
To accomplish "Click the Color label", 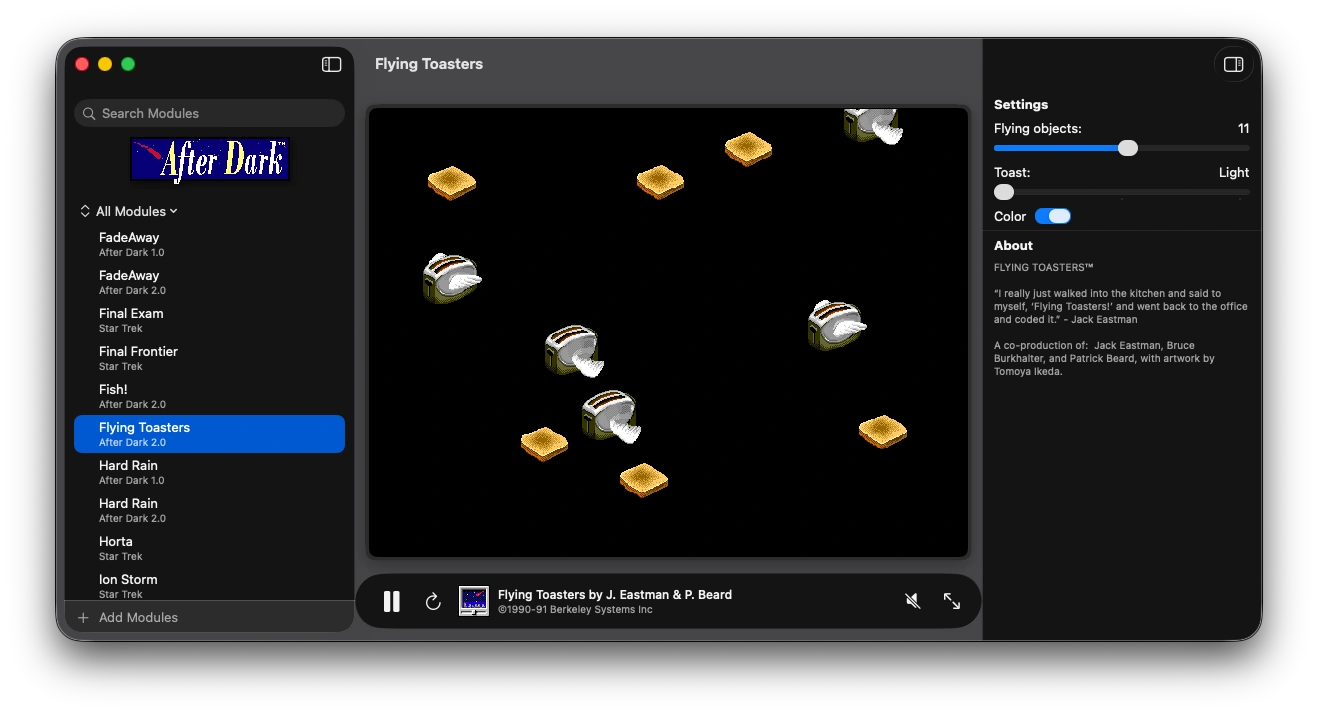I will point(1010,216).
